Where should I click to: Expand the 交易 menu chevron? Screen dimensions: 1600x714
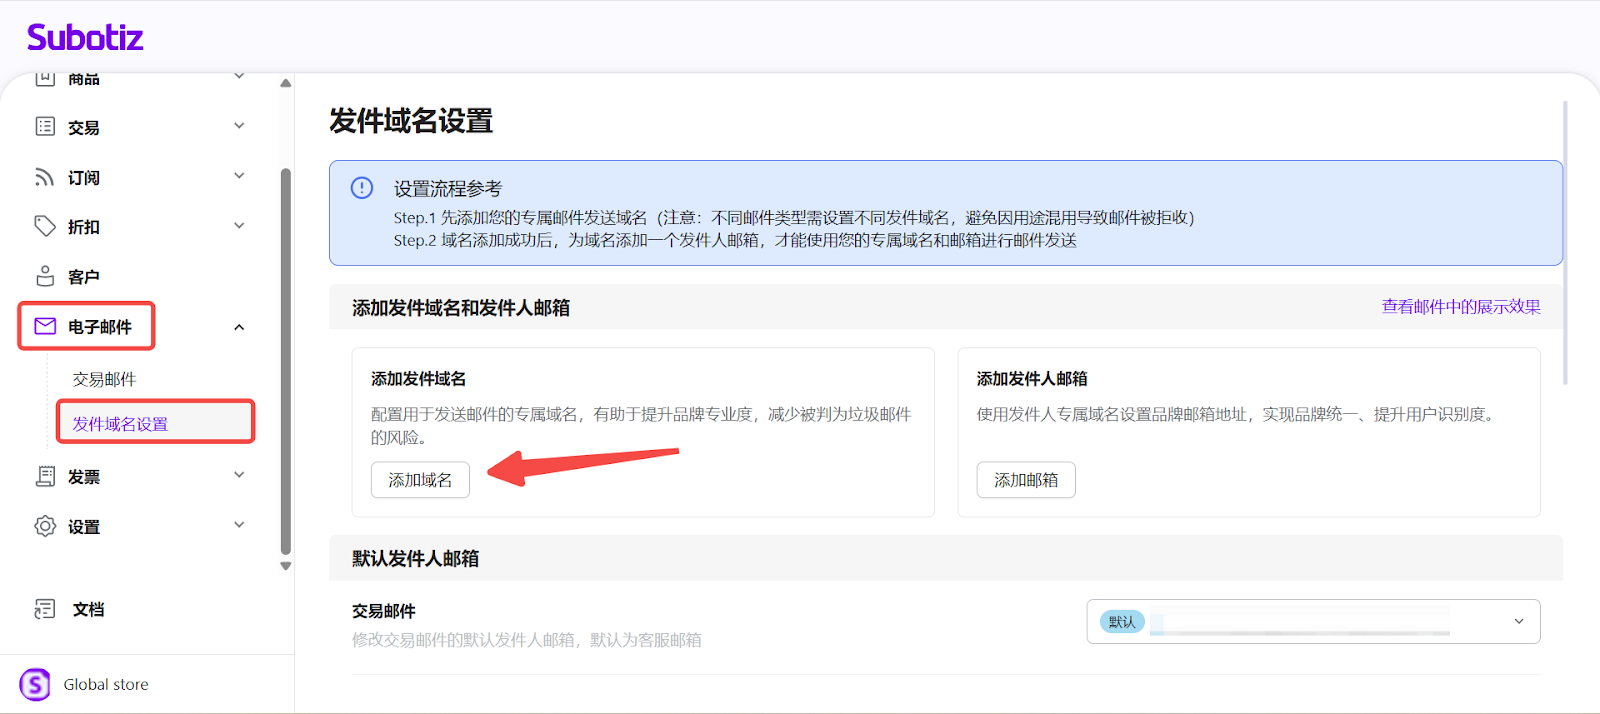[239, 126]
